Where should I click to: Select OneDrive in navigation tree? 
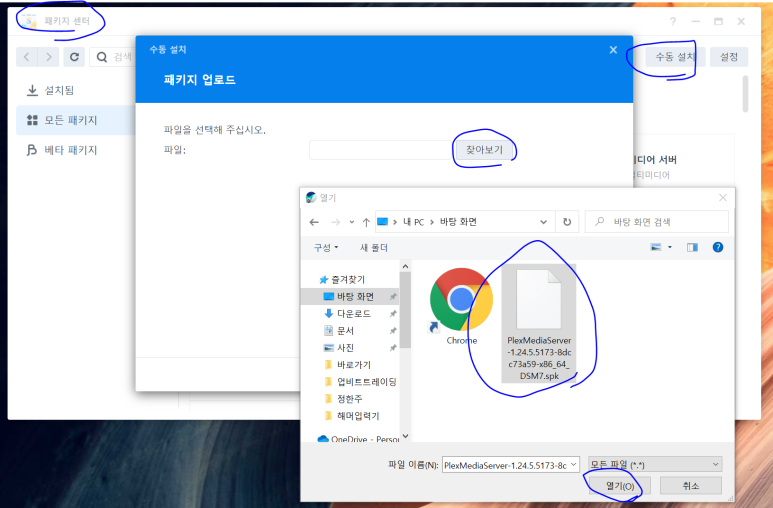(358, 439)
